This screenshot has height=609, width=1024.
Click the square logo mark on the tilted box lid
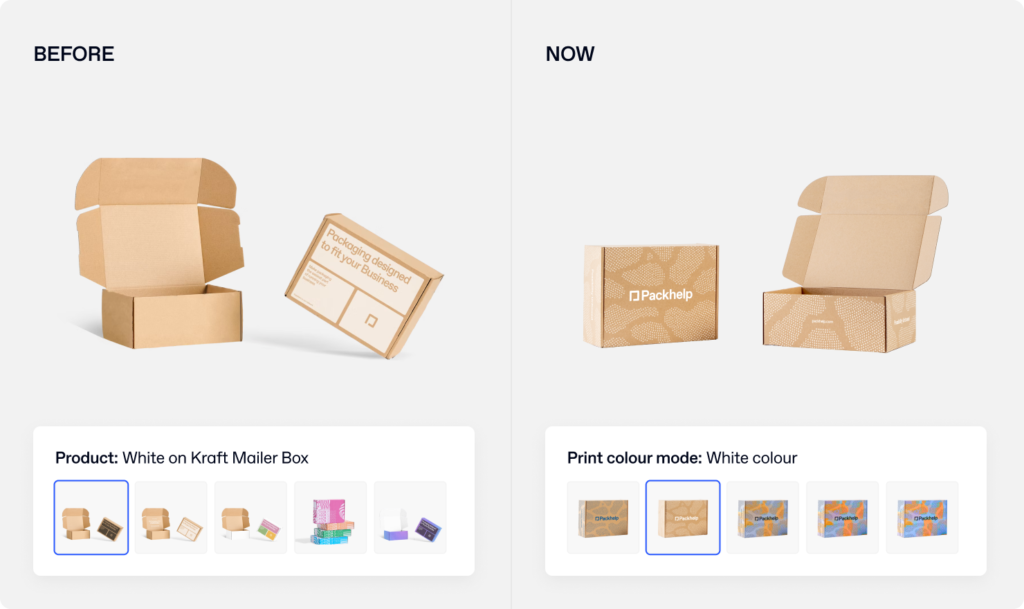371,320
